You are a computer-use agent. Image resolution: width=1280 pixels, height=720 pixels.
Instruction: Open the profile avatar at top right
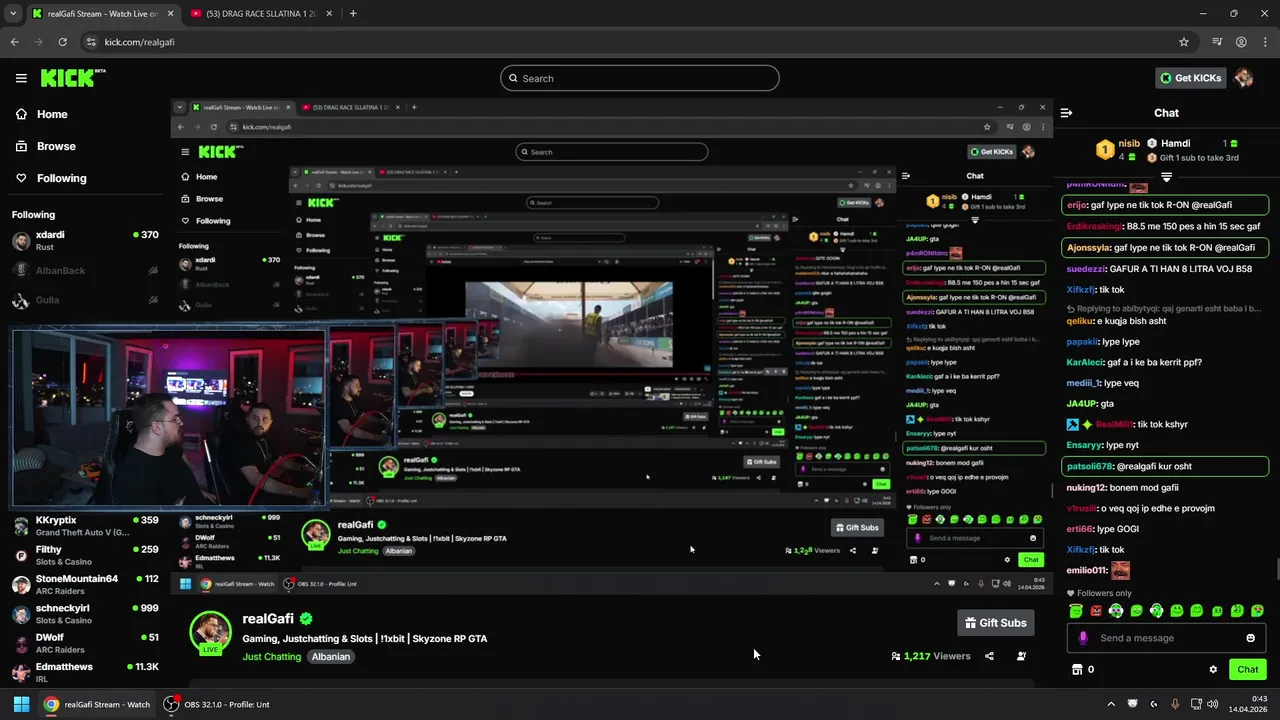click(x=1243, y=78)
